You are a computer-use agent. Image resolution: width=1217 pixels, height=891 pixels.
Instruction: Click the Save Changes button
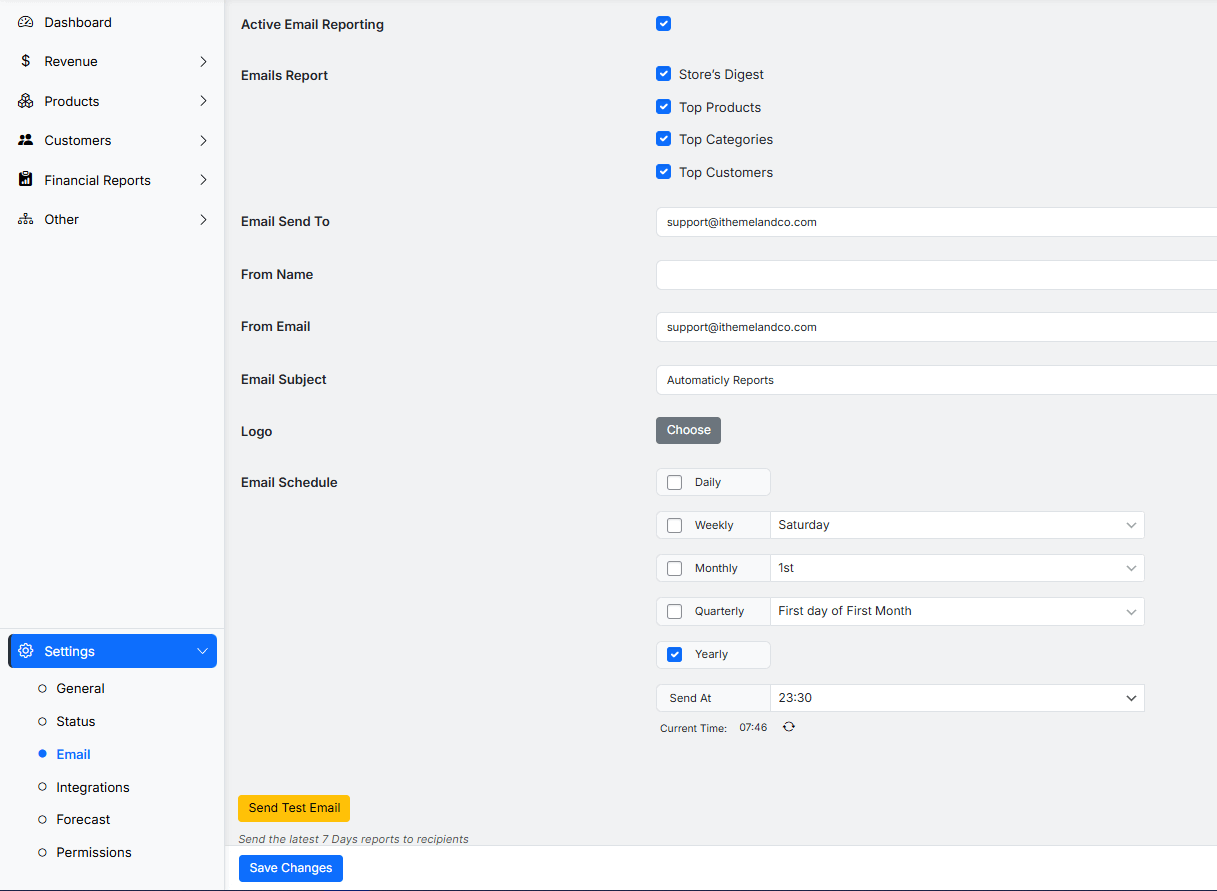pyautogui.click(x=290, y=868)
